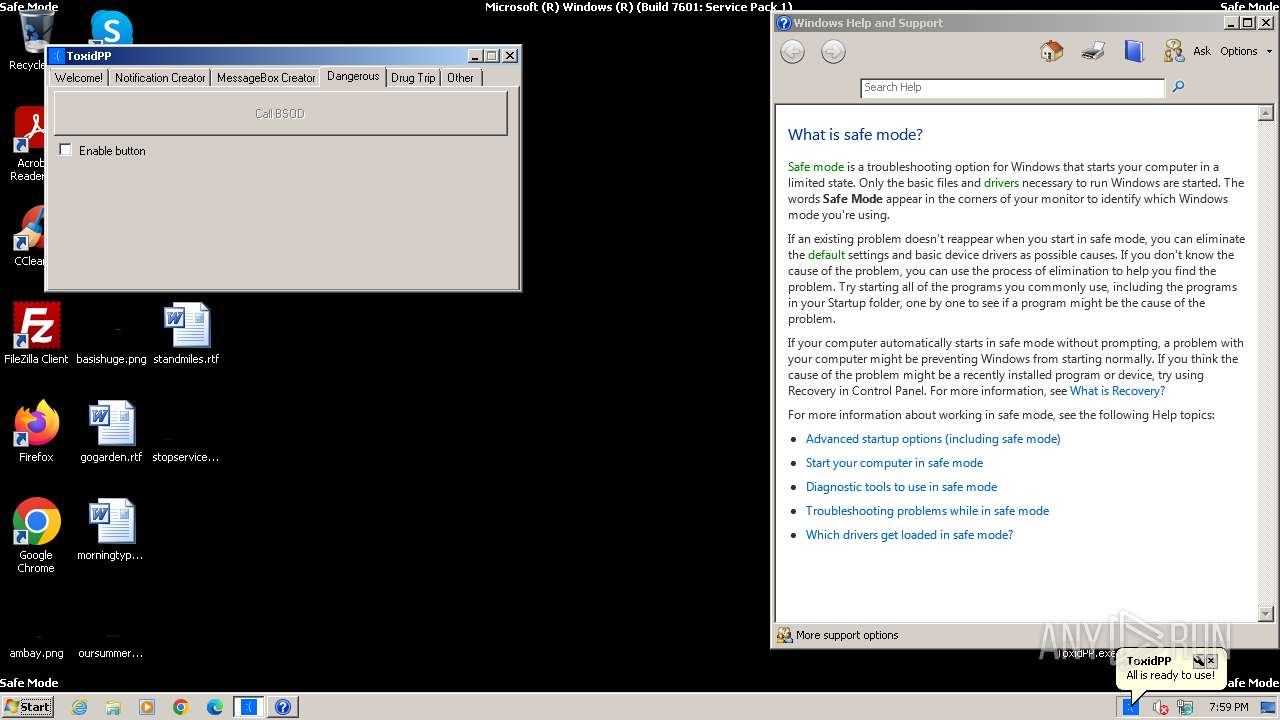Viewport: 1280px width, 720px height.
Task: Select the Dangerous tab
Action: pos(353,76)
